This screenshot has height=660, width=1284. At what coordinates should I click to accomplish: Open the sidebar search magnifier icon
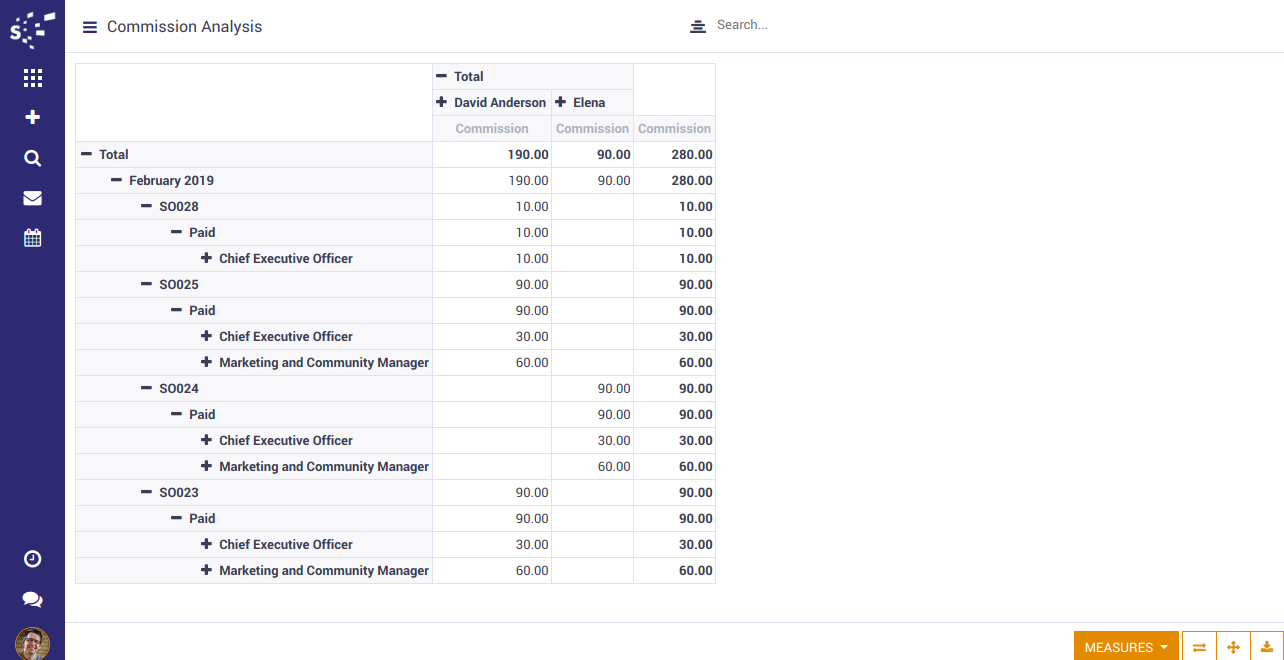click(x=32, y=158)
